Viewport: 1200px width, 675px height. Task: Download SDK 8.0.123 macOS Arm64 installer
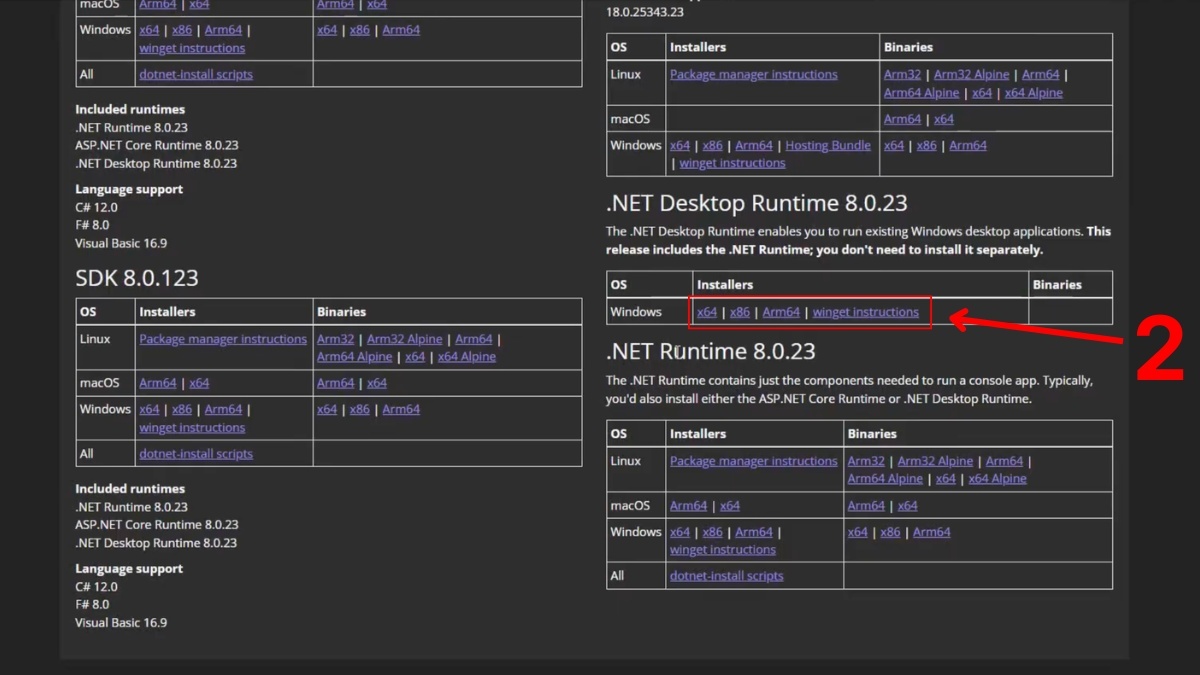158,383
